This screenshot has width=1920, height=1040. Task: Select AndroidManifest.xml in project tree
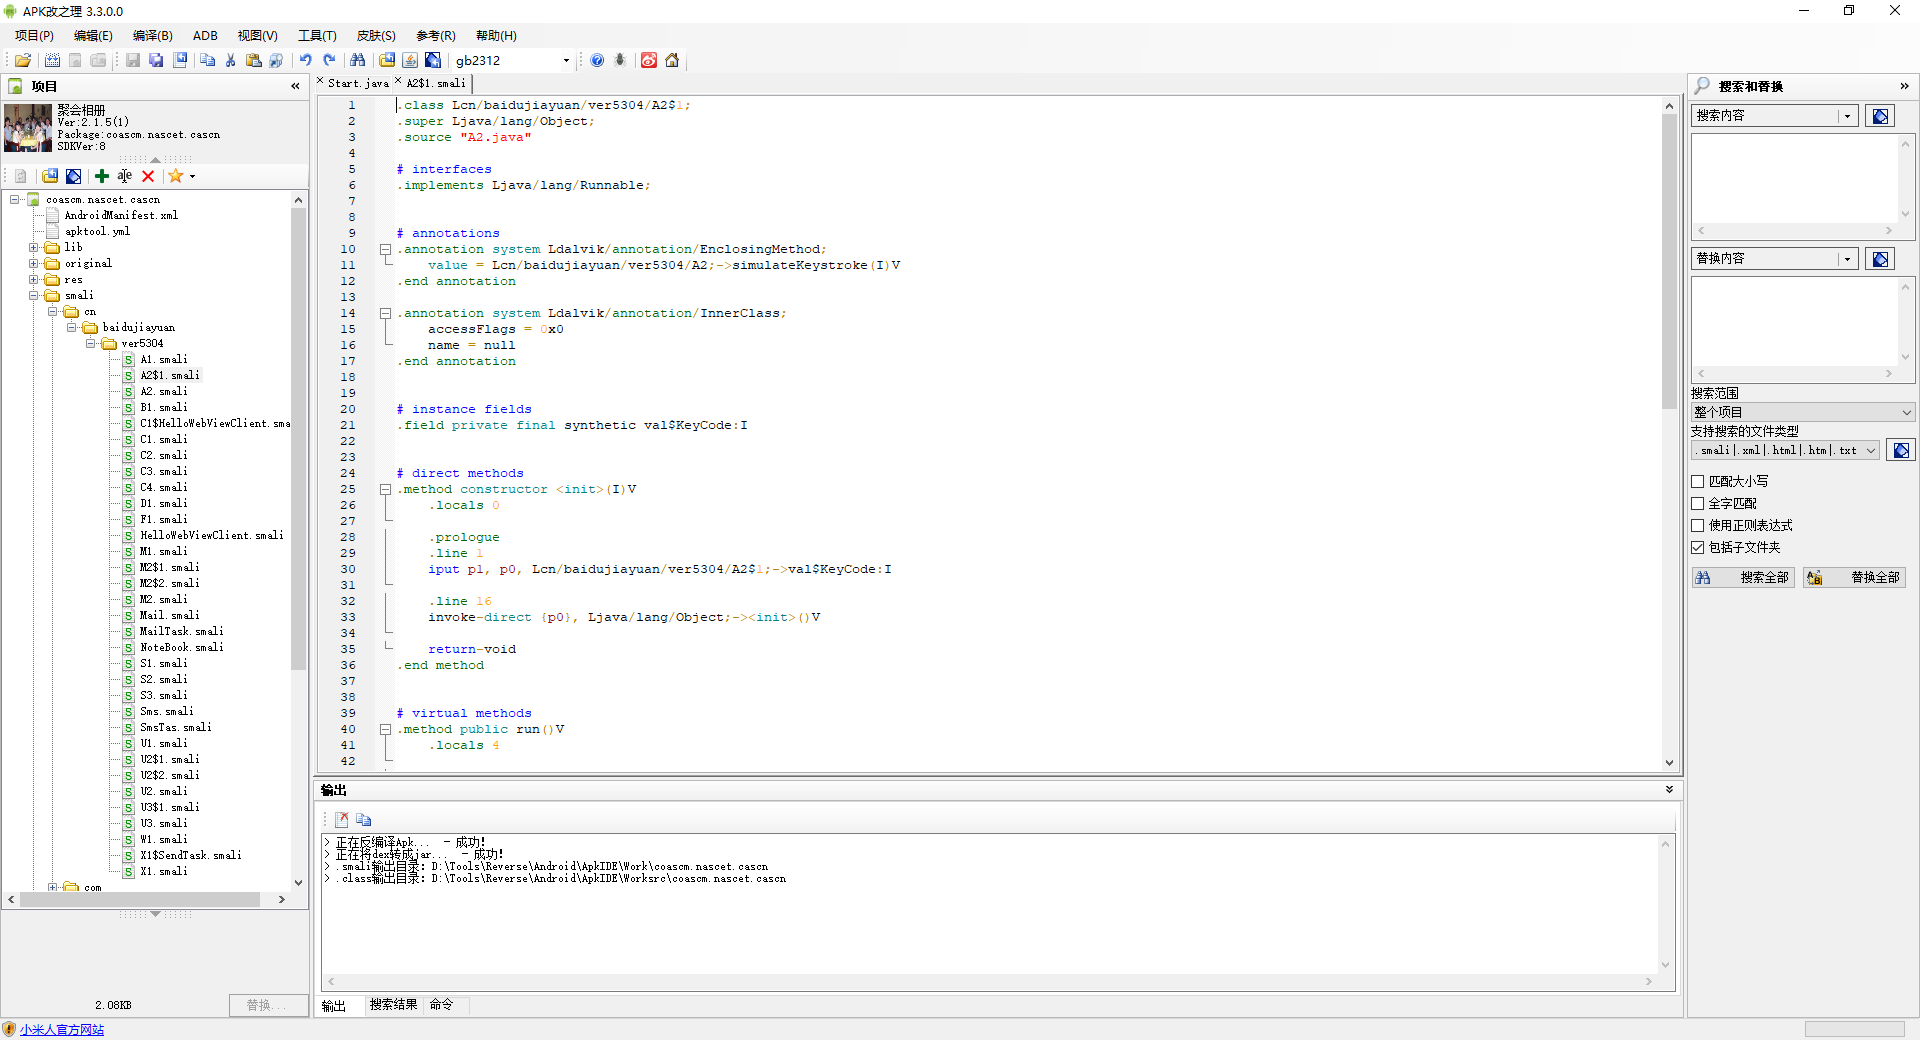[121, 215]
